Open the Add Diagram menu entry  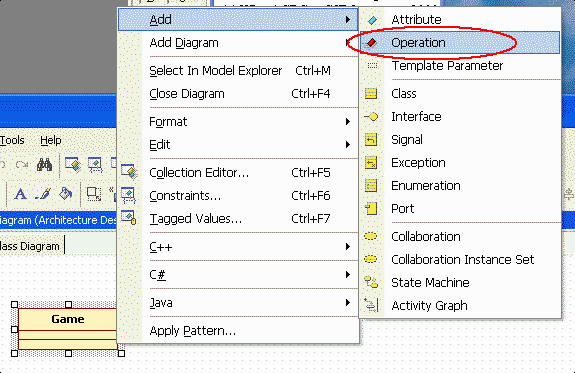[x=238, y=43]
